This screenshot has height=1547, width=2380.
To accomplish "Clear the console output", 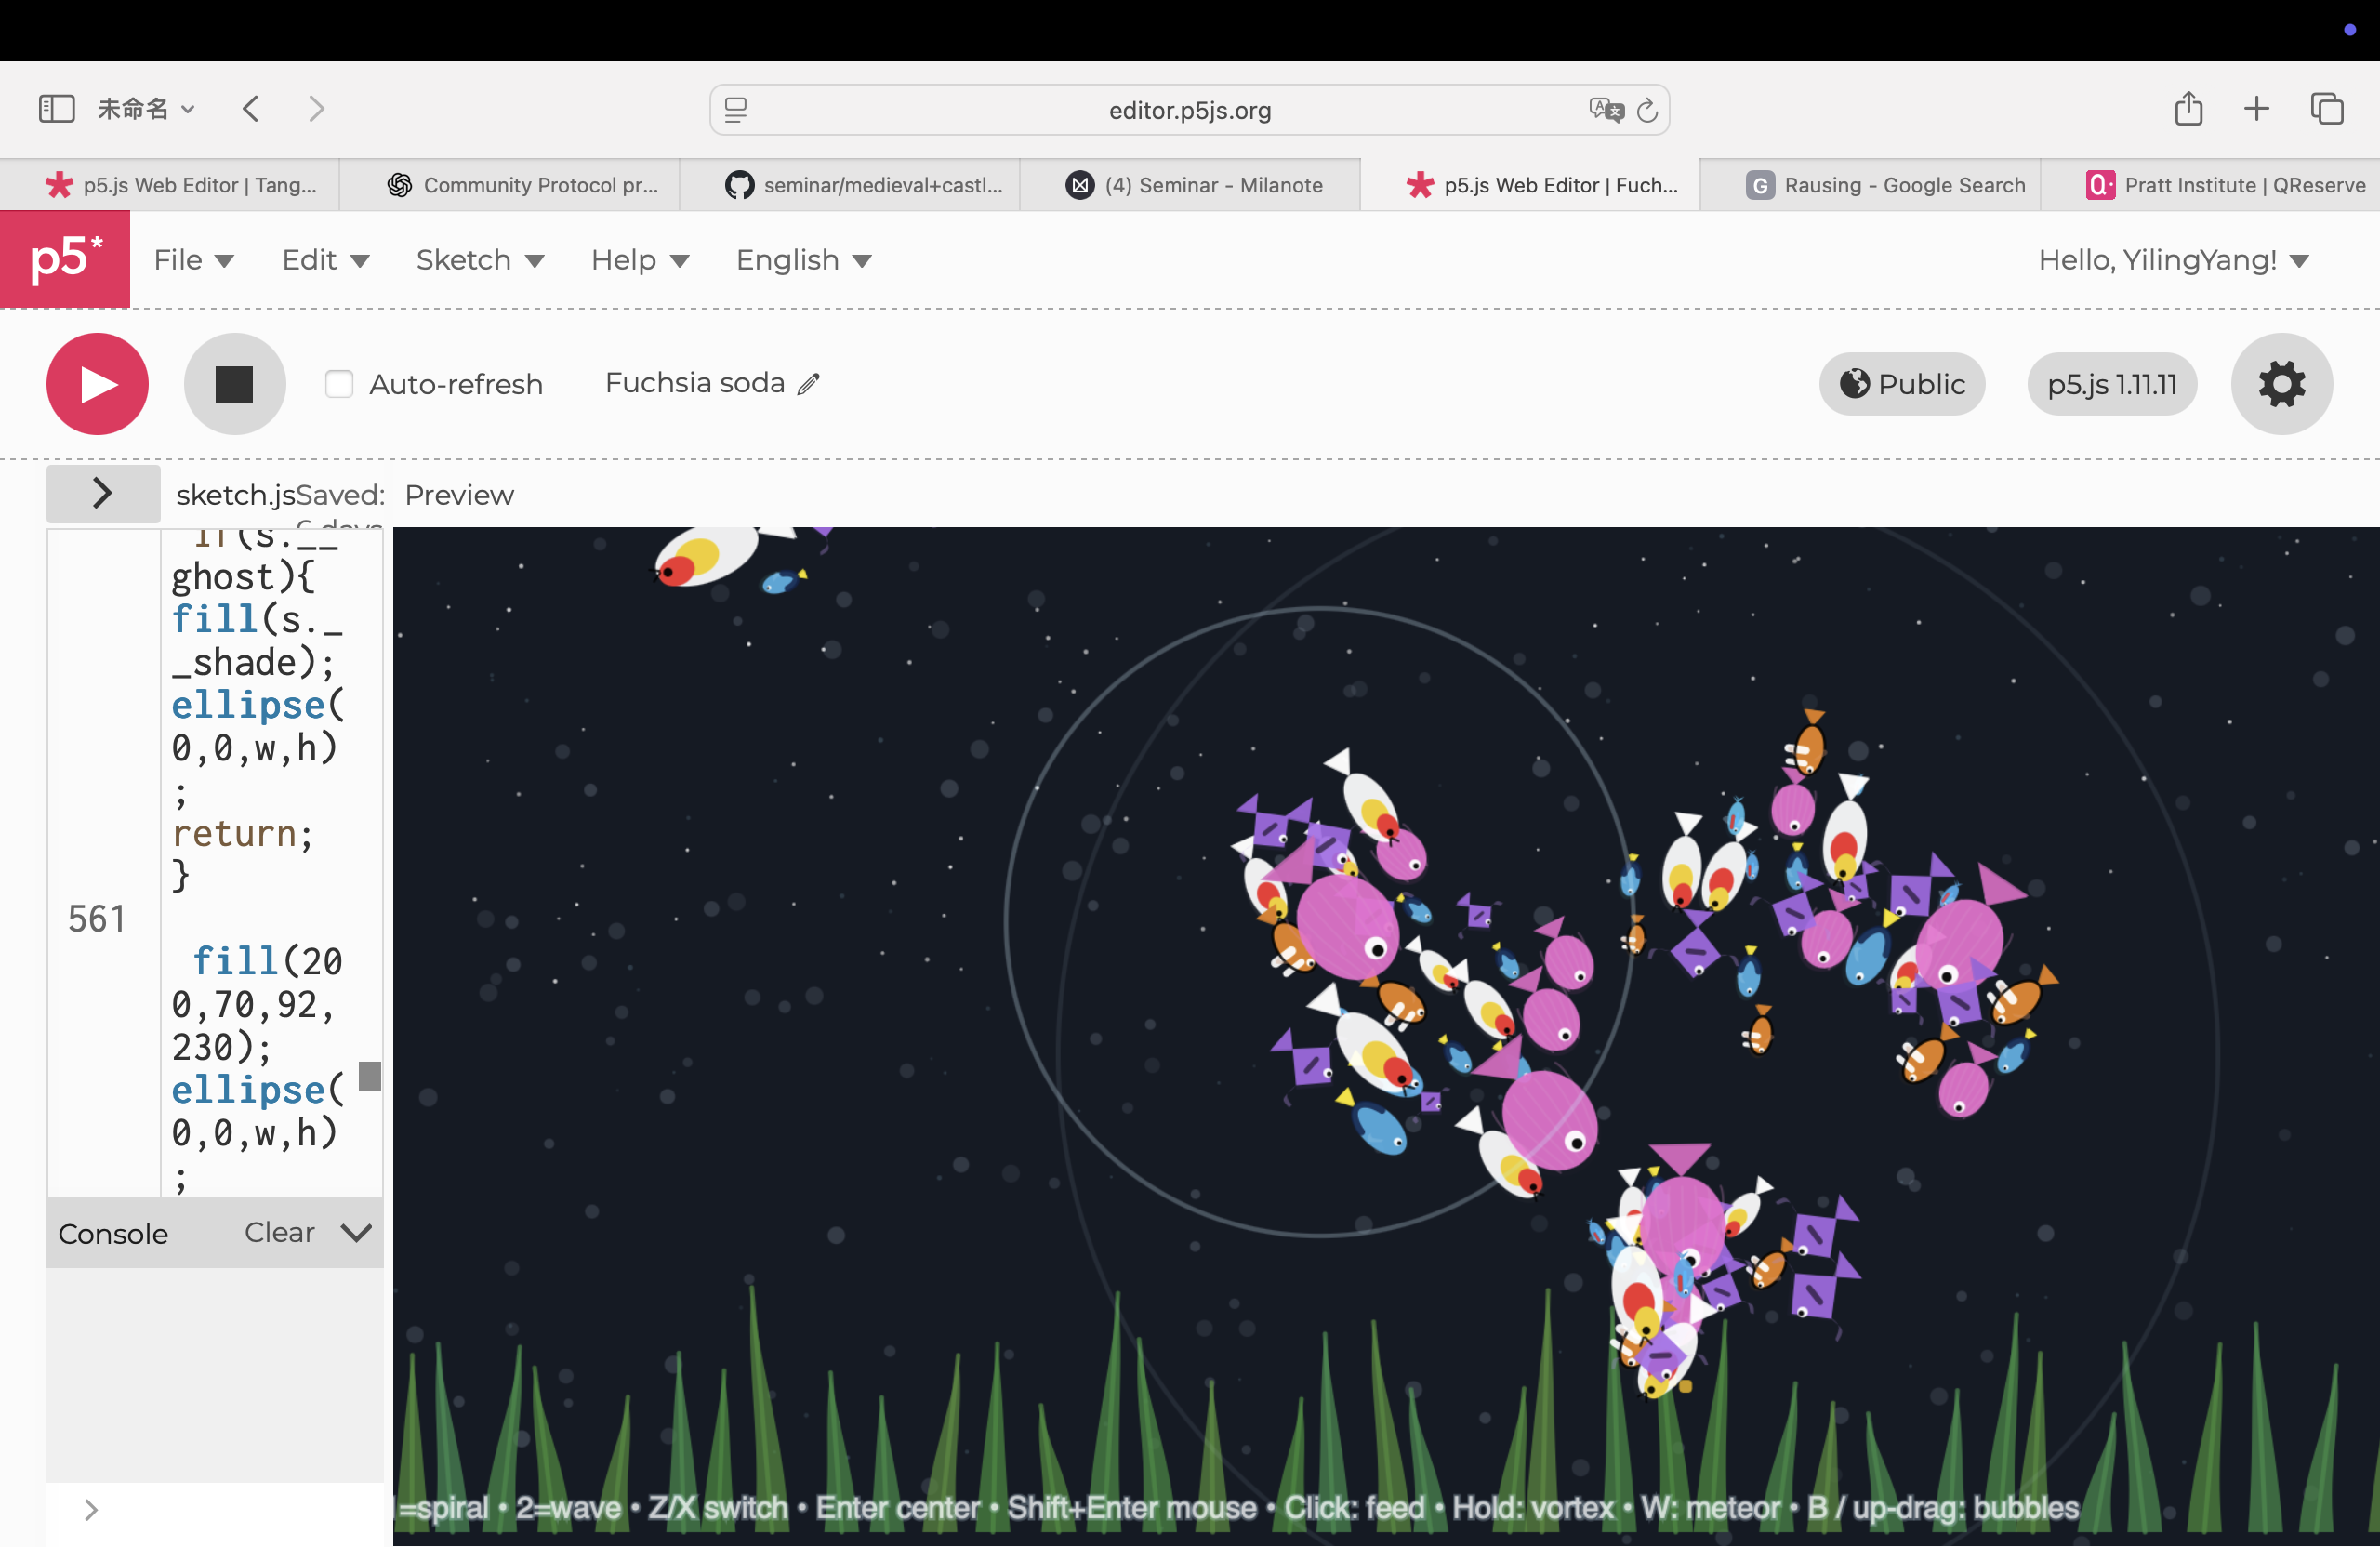I will [x=279, y=1232].
